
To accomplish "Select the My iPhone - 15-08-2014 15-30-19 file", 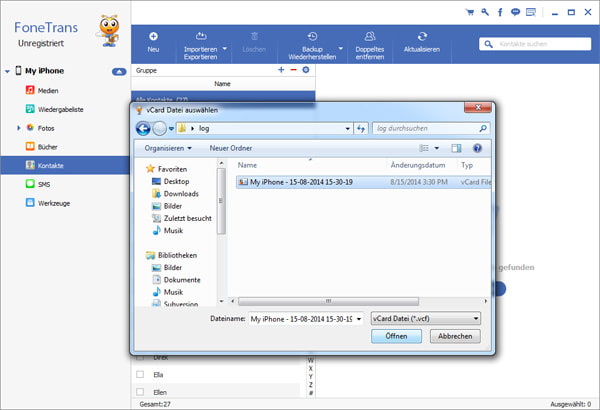I will 364,182.
